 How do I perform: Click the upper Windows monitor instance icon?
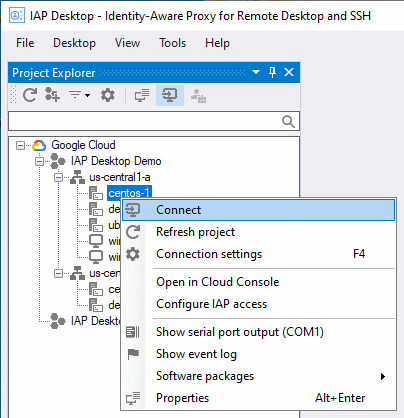tap(96, 241)
